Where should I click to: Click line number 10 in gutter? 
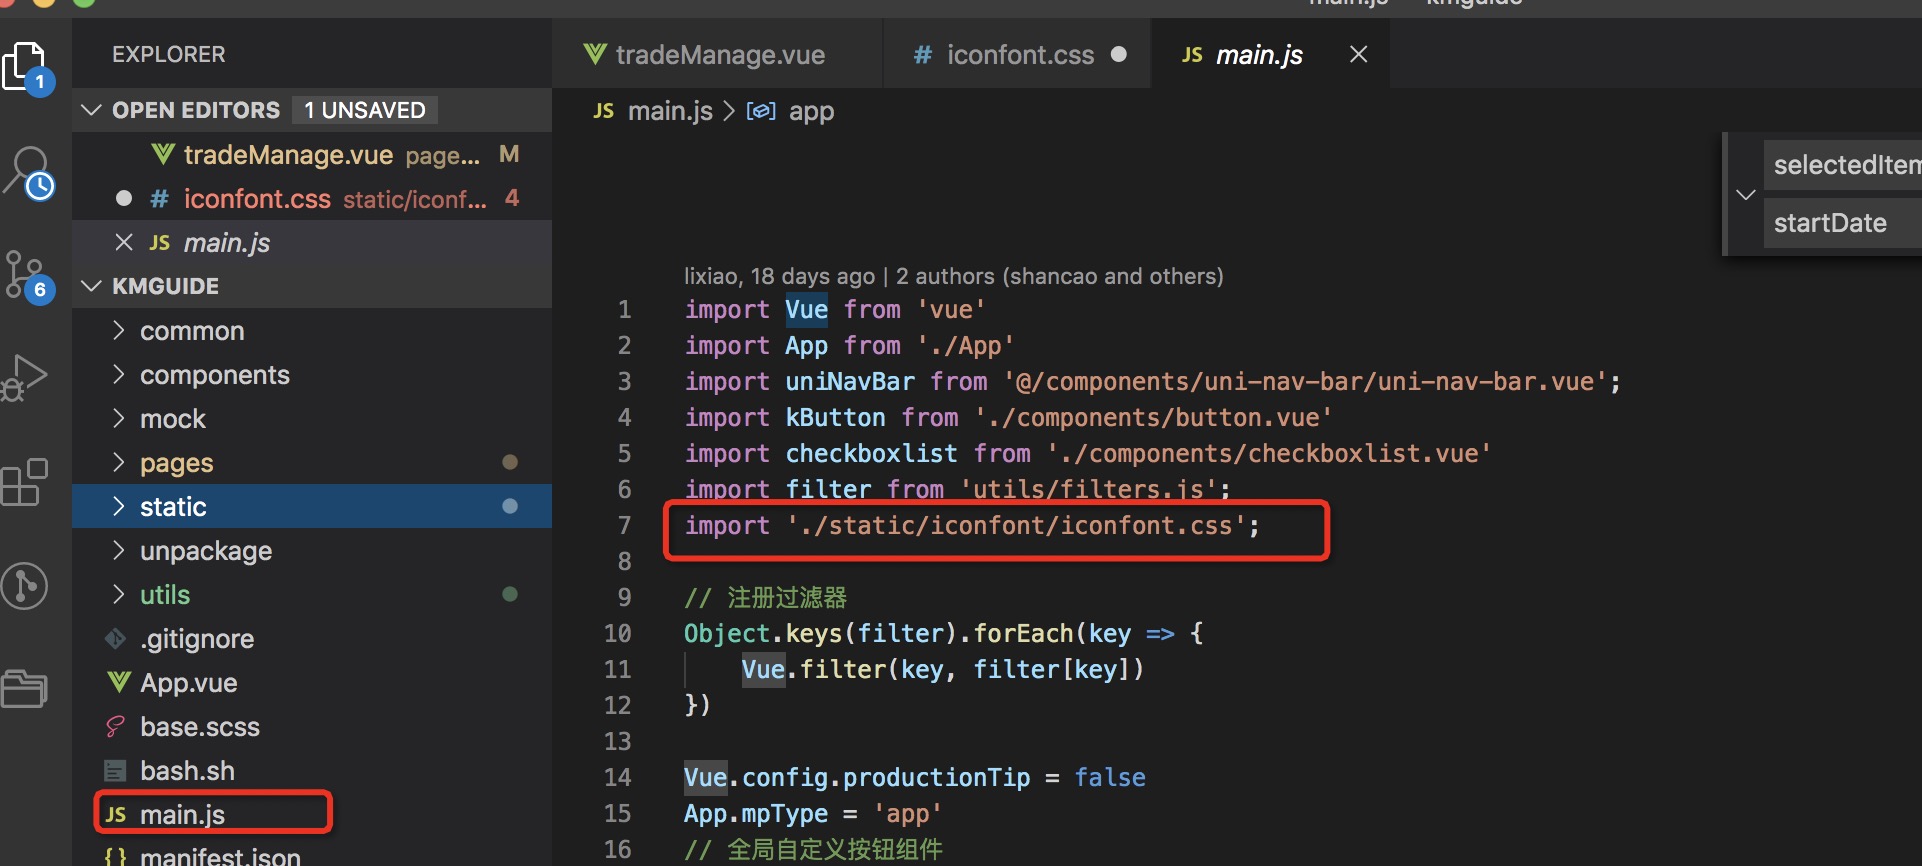click(x=617, y=633)
